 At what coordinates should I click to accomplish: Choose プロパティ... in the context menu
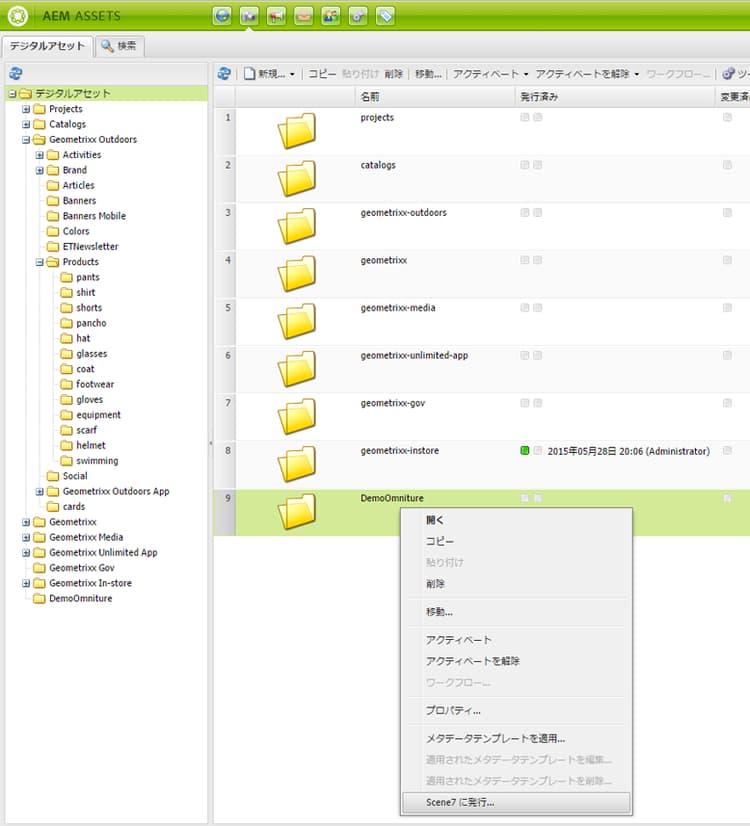[517, 710]
